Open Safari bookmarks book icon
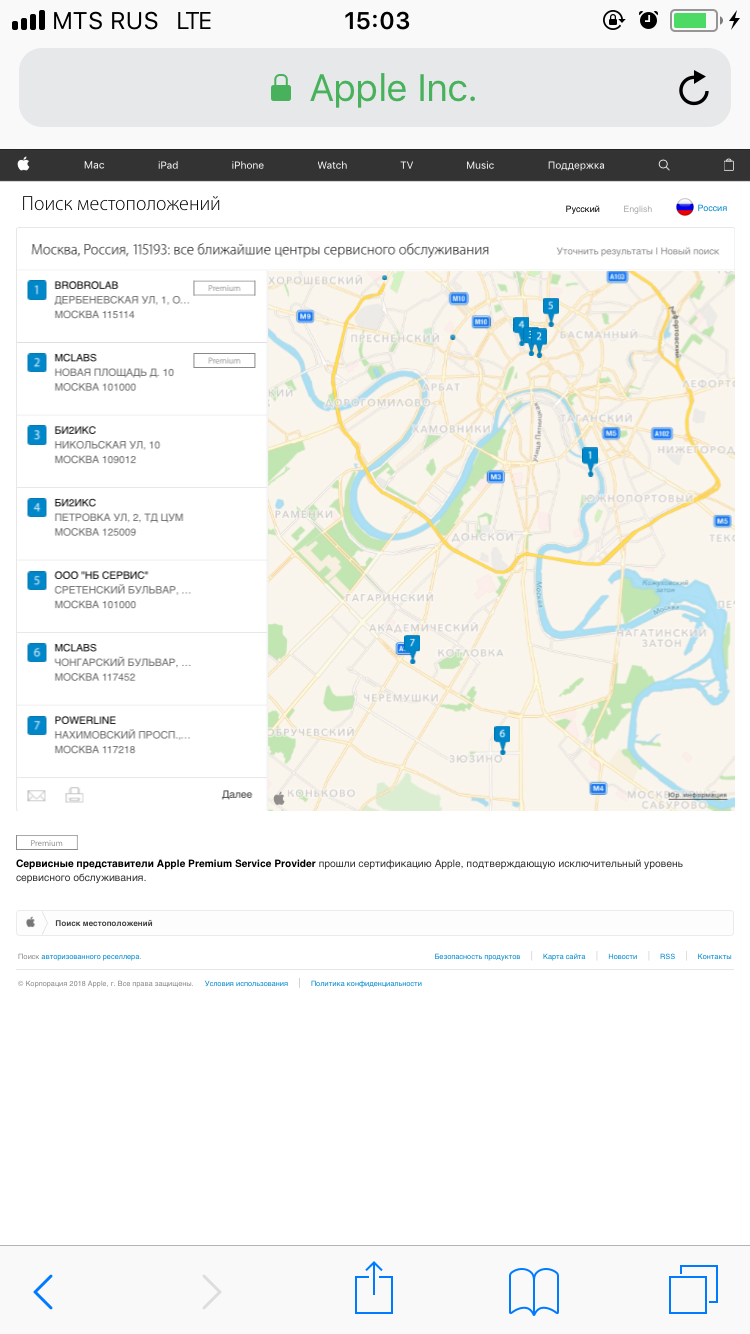750x1334 pixels. tap(534, 1291)
